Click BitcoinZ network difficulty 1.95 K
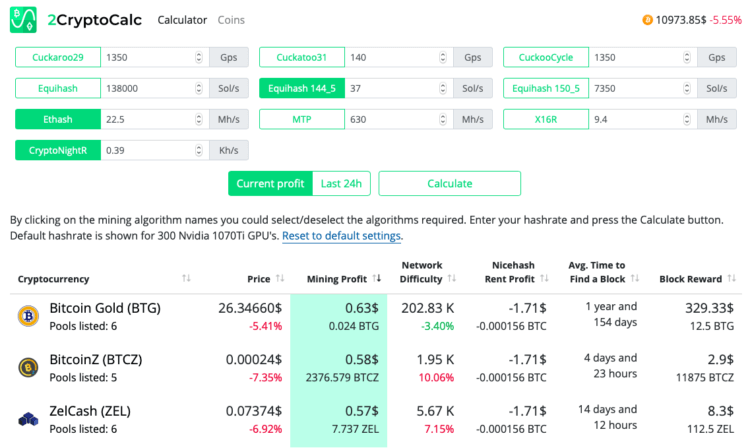The image size is (750, 448). [435, 360]
